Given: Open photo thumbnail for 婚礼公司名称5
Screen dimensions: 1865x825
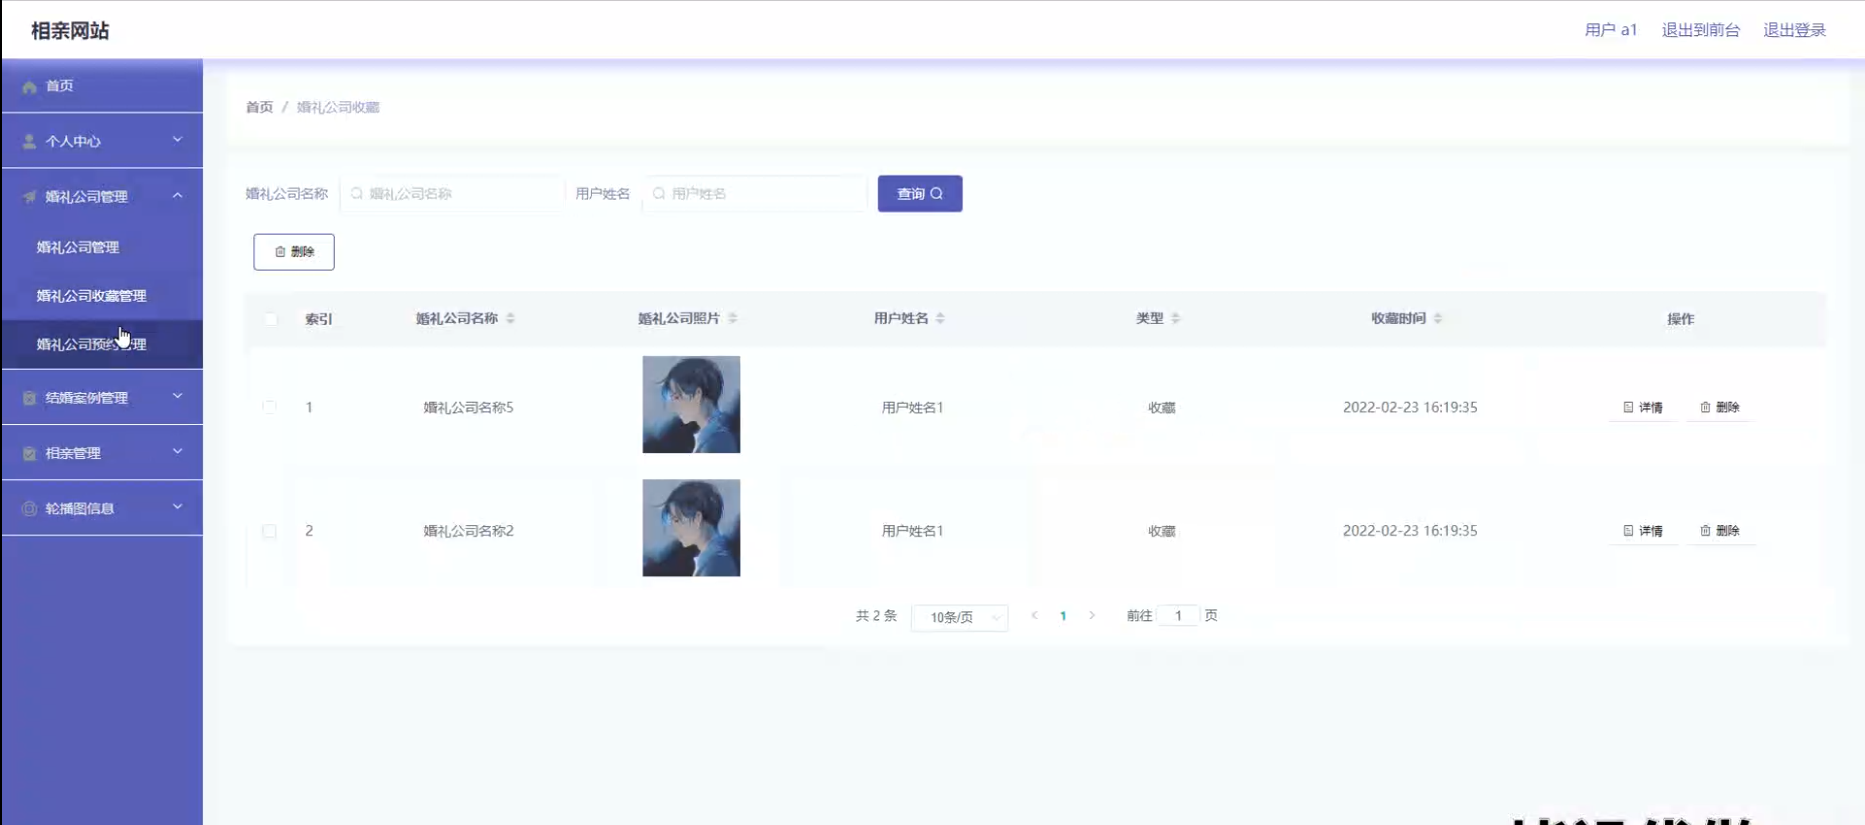Looking at the screenshot, I should tap(691, 405).
